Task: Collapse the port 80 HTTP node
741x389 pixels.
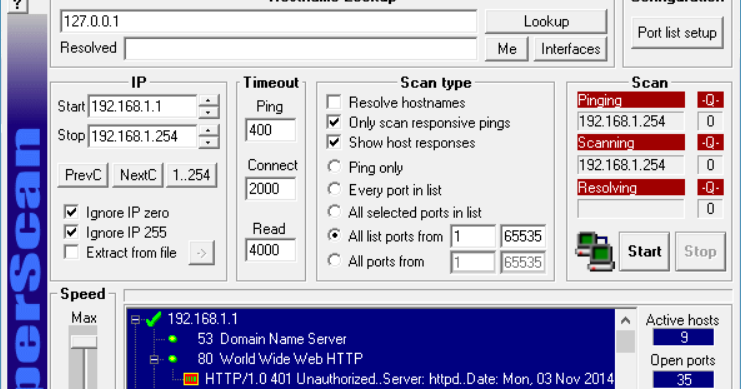Action: click(154, 360)
